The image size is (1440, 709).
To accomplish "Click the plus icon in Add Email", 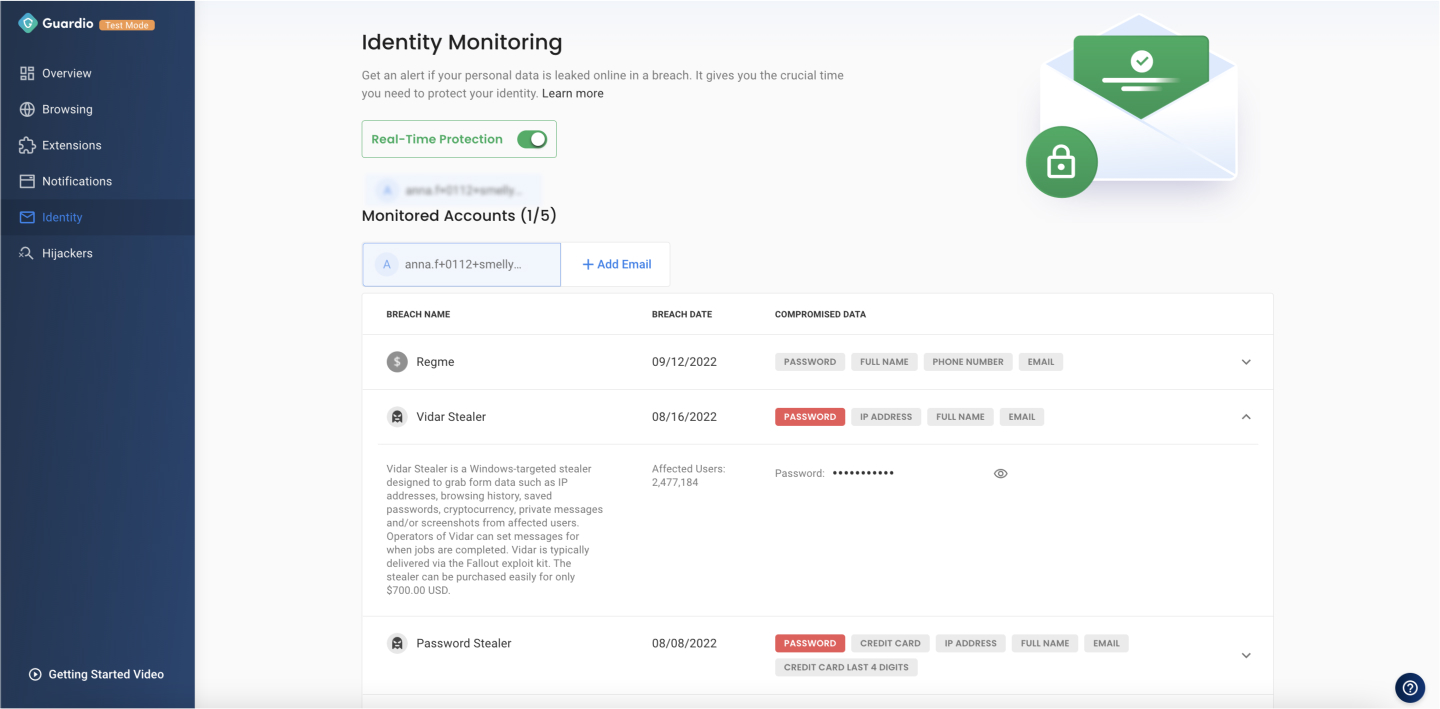I will tap(588, 264).
